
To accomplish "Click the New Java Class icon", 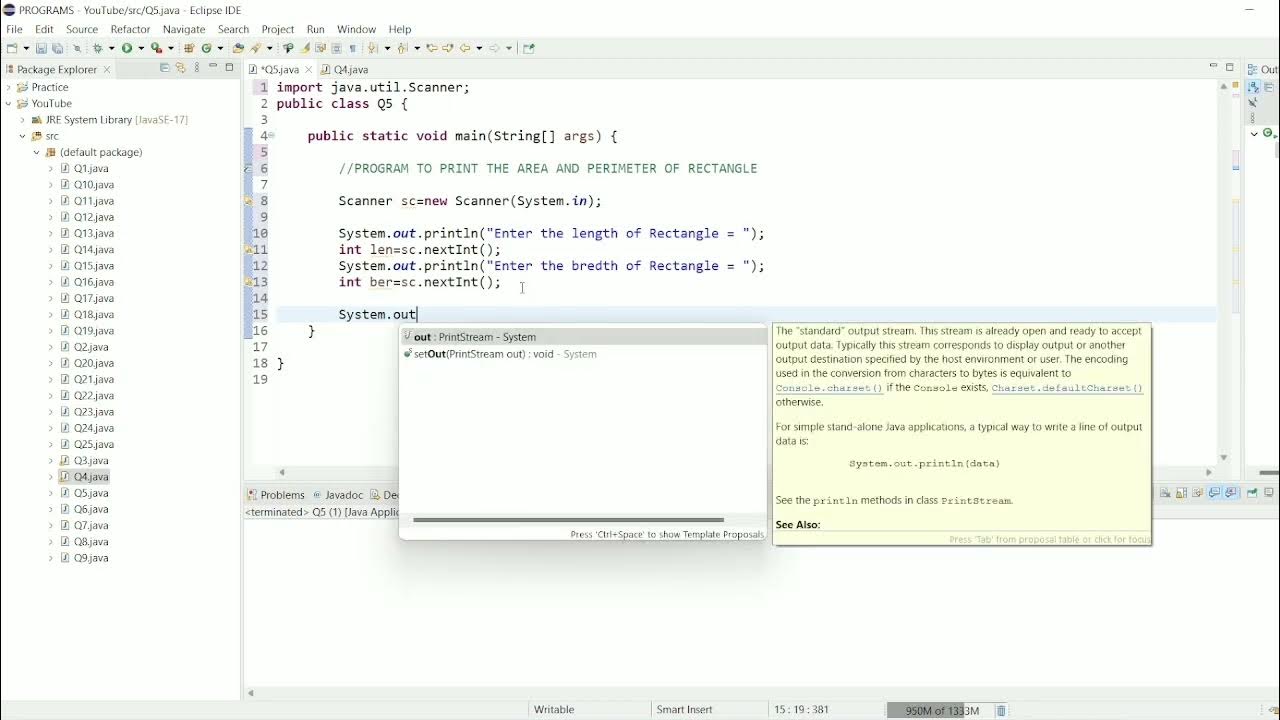I will click(206, 48).
